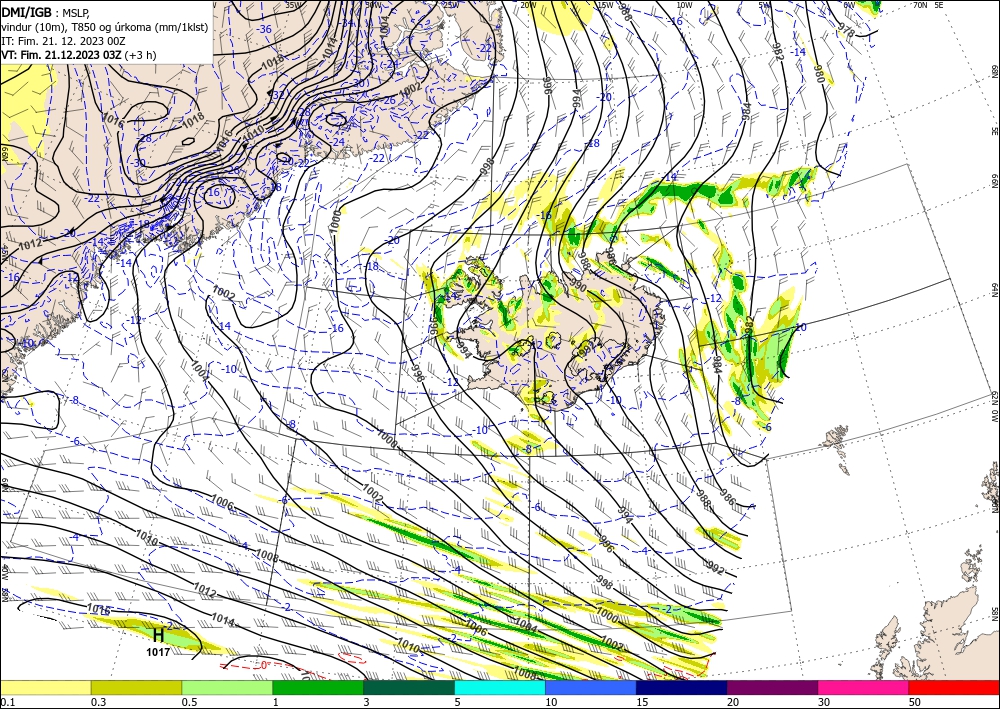Click the 70N latitude label

coord(920,5)
